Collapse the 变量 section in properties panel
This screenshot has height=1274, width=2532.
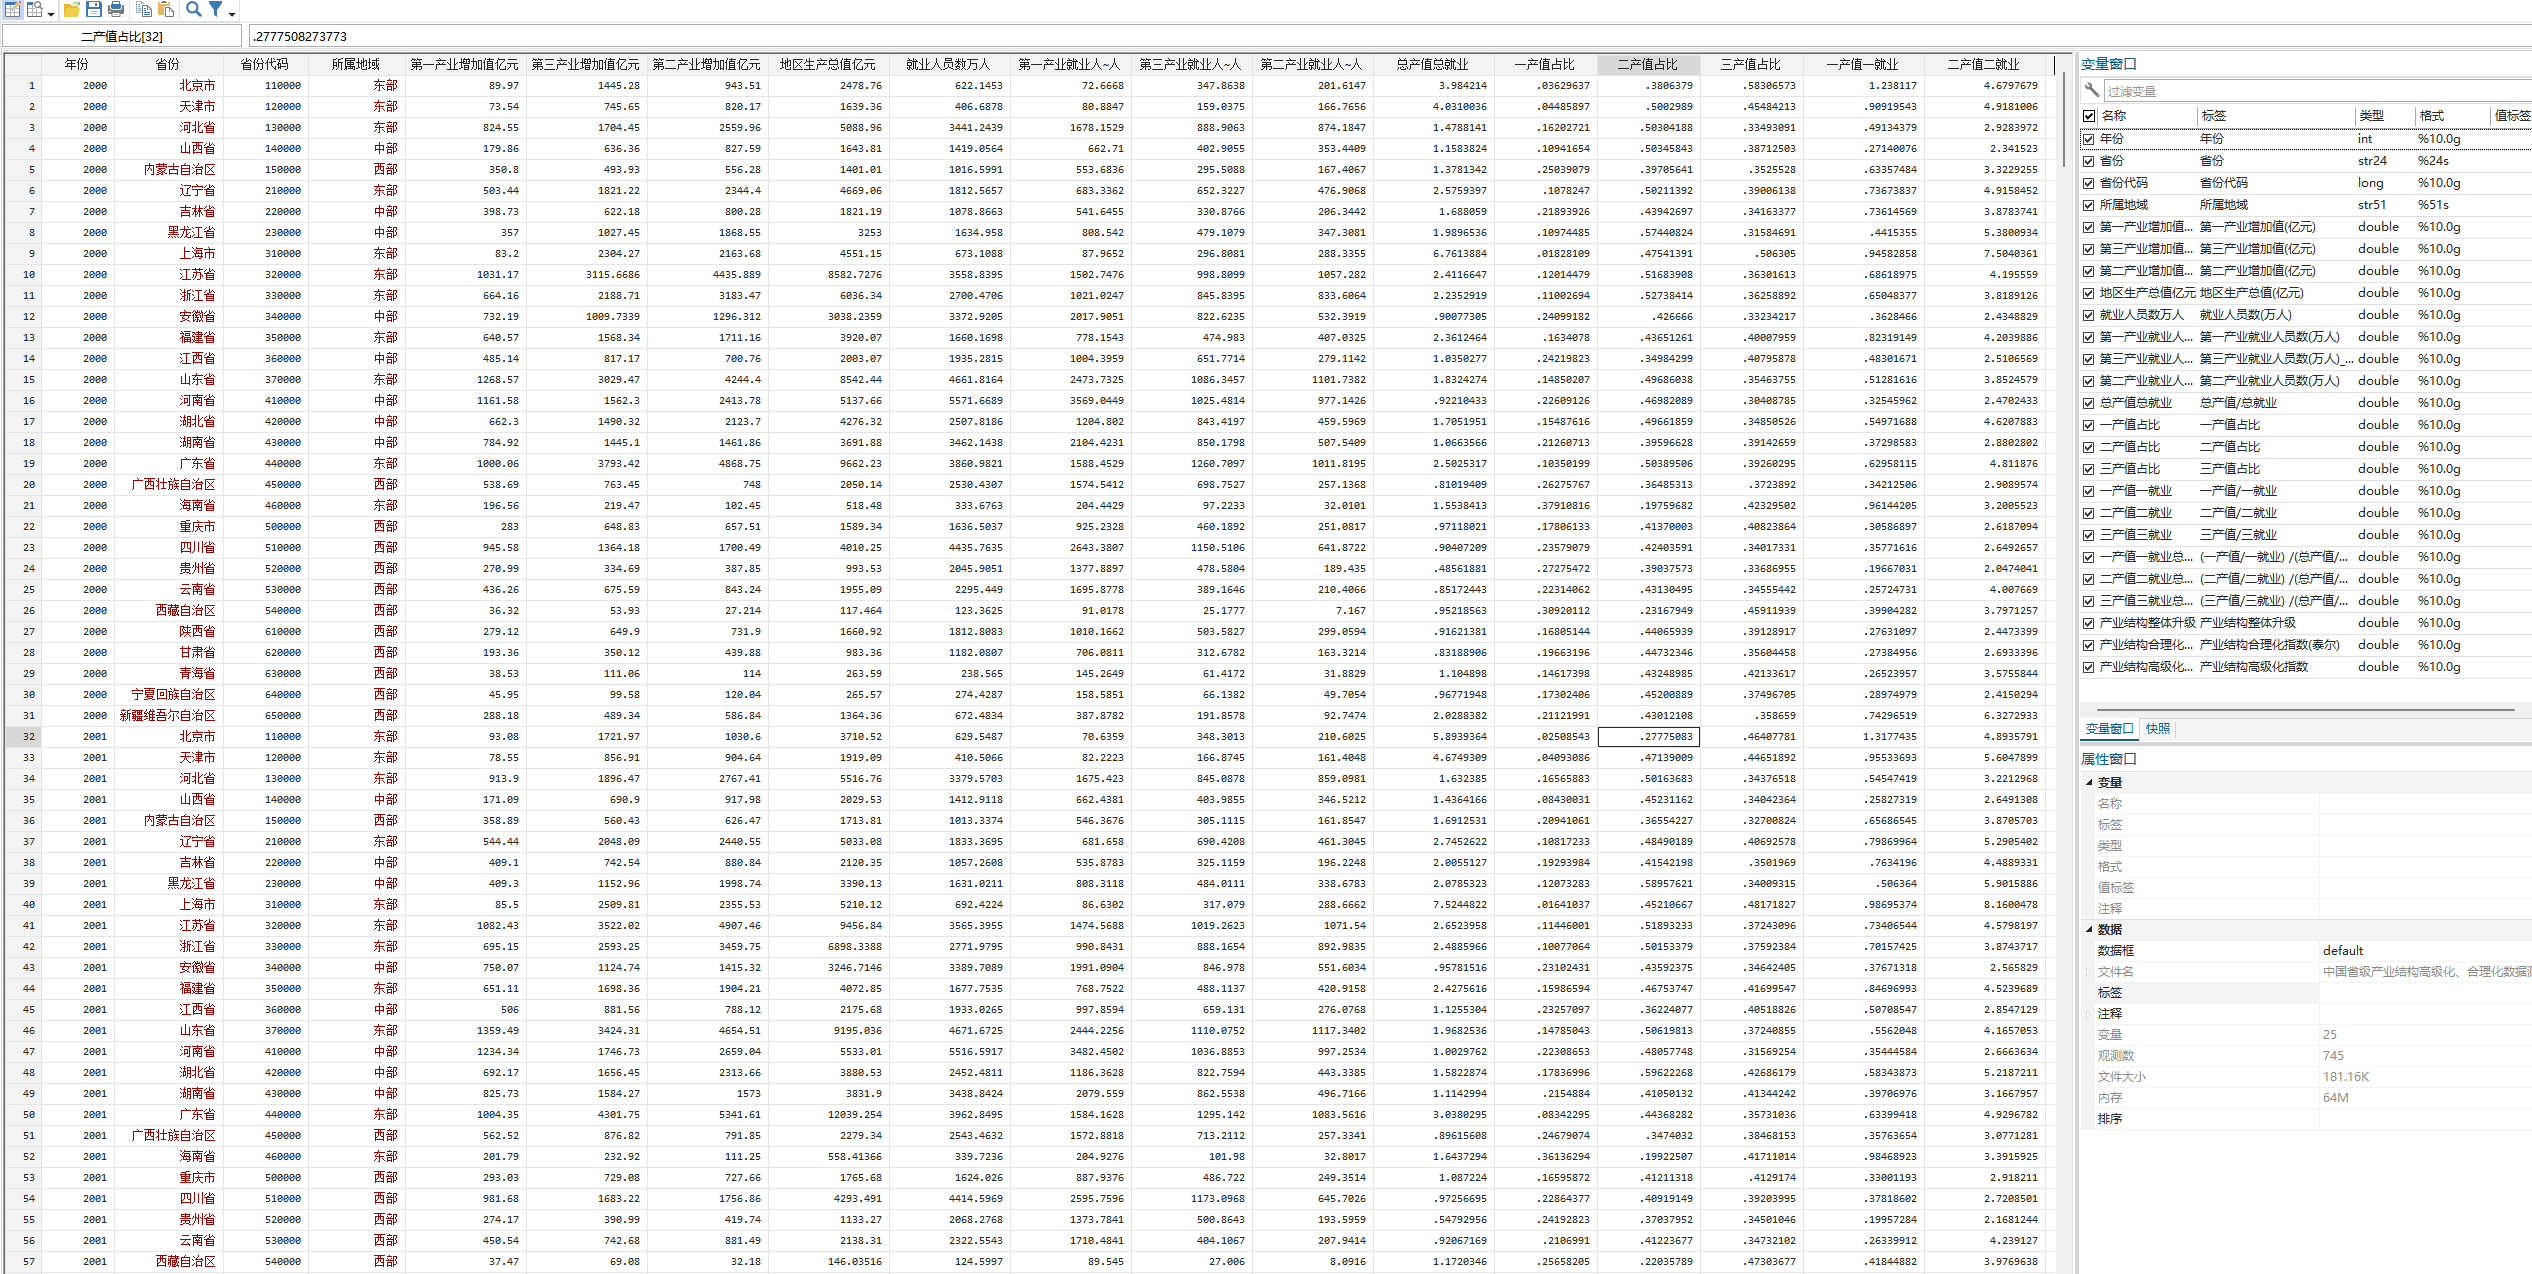[x=2089, y=783]
